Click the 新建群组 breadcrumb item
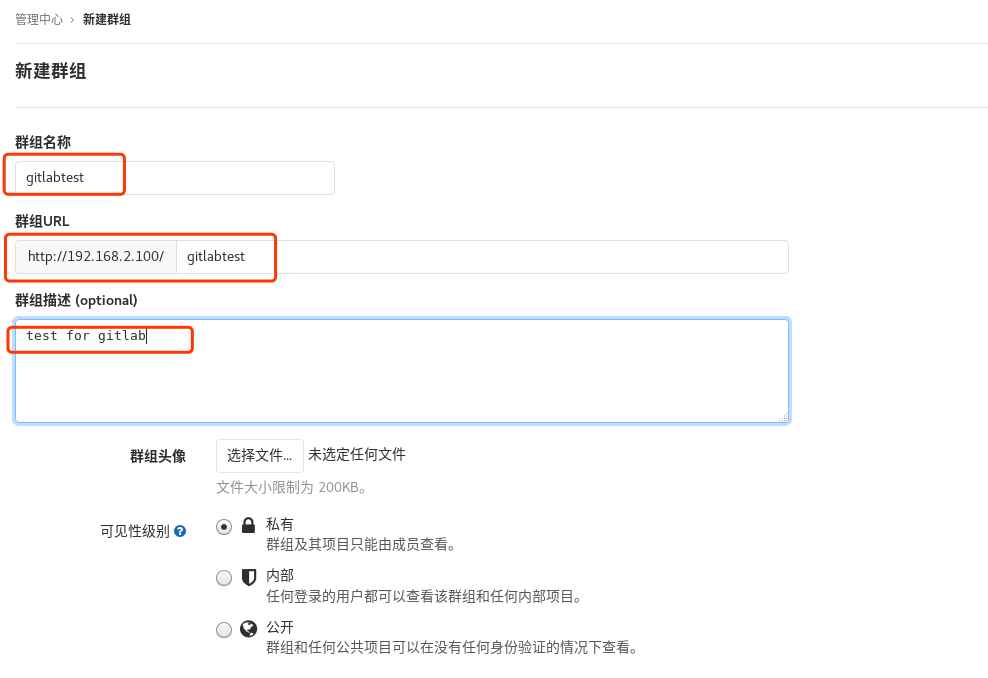 pyautogui.click(x=107, y=18)
